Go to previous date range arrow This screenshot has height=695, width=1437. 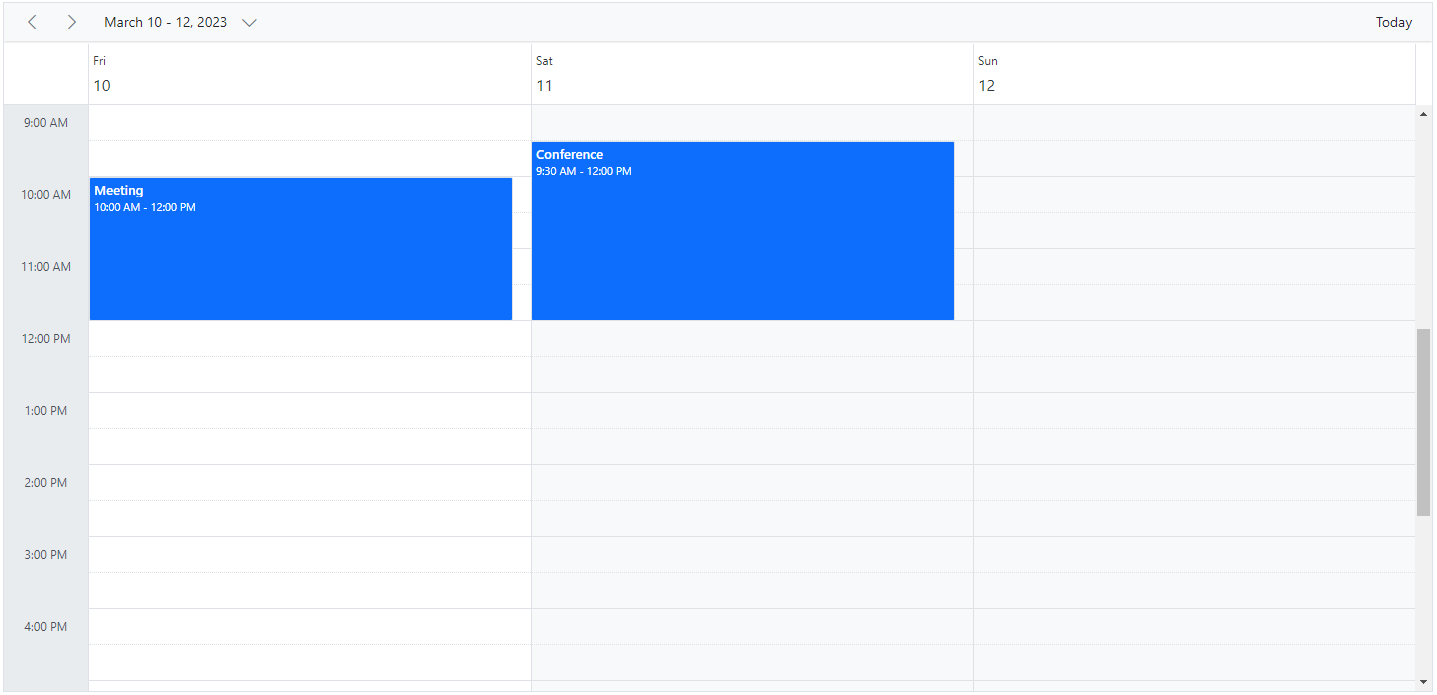32,22
